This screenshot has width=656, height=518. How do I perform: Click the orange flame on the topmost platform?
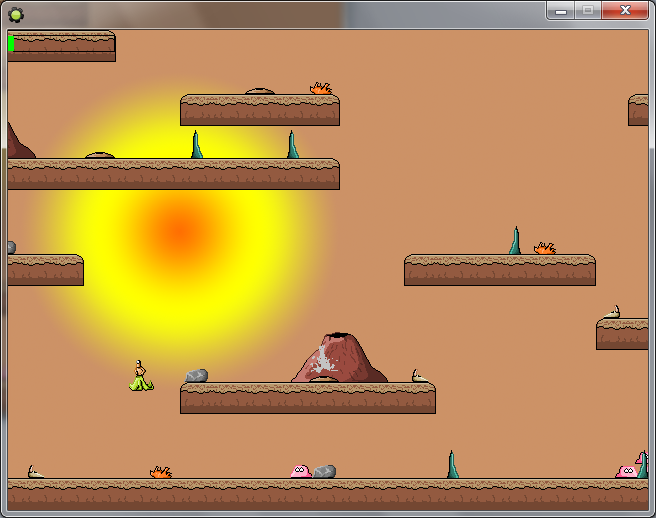click(320, 89)
